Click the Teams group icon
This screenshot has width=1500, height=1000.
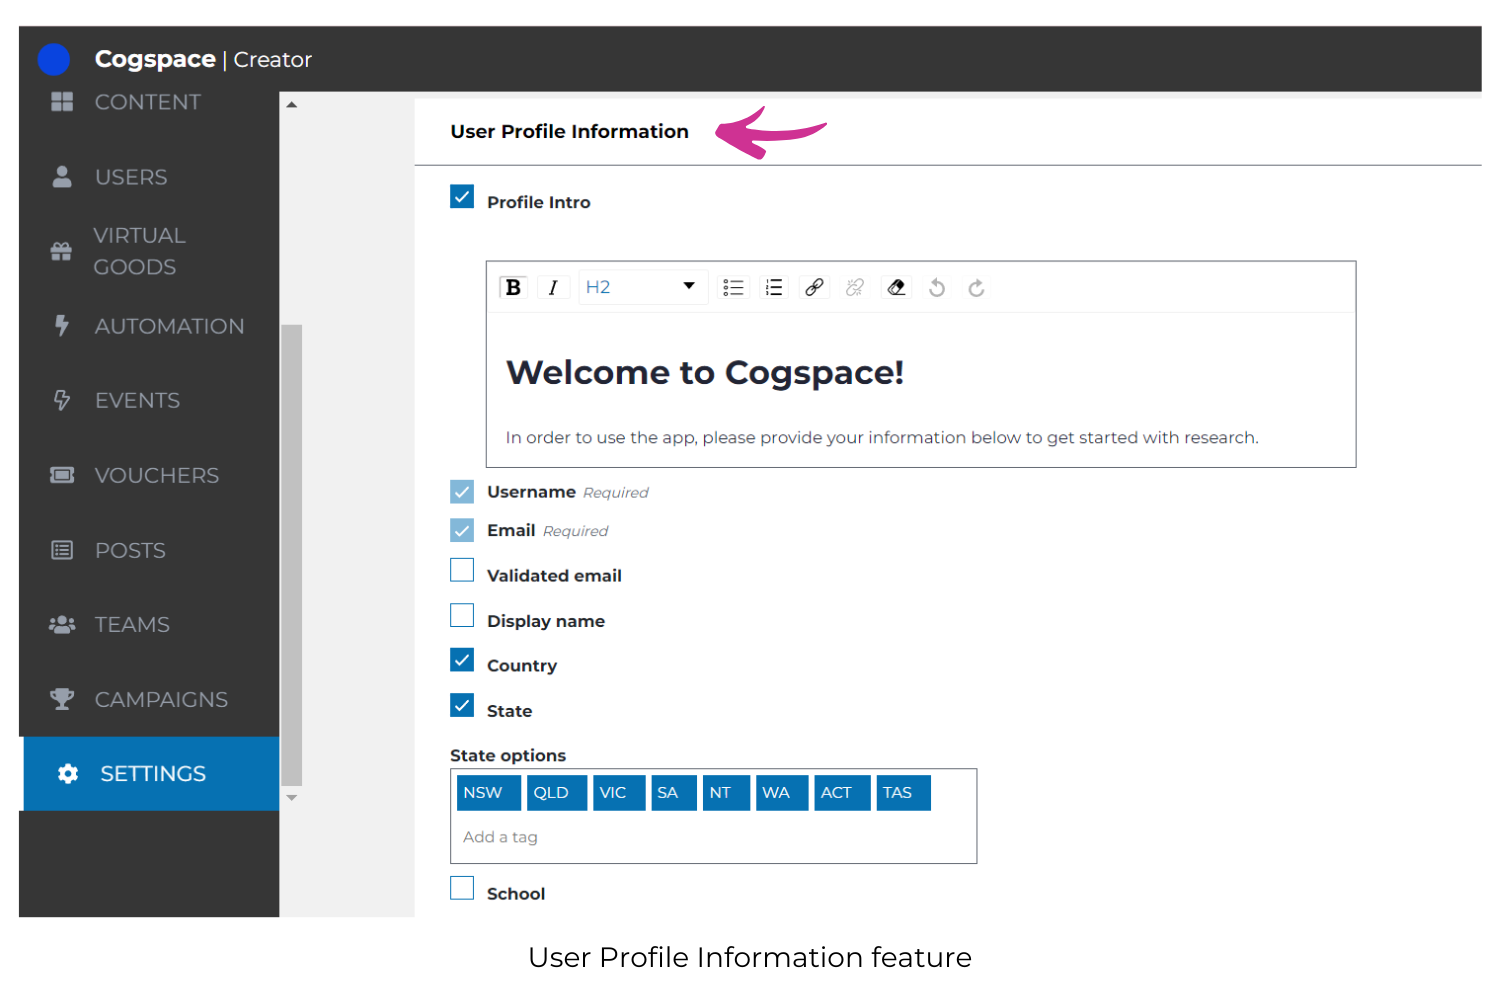(x=62, y=624)
